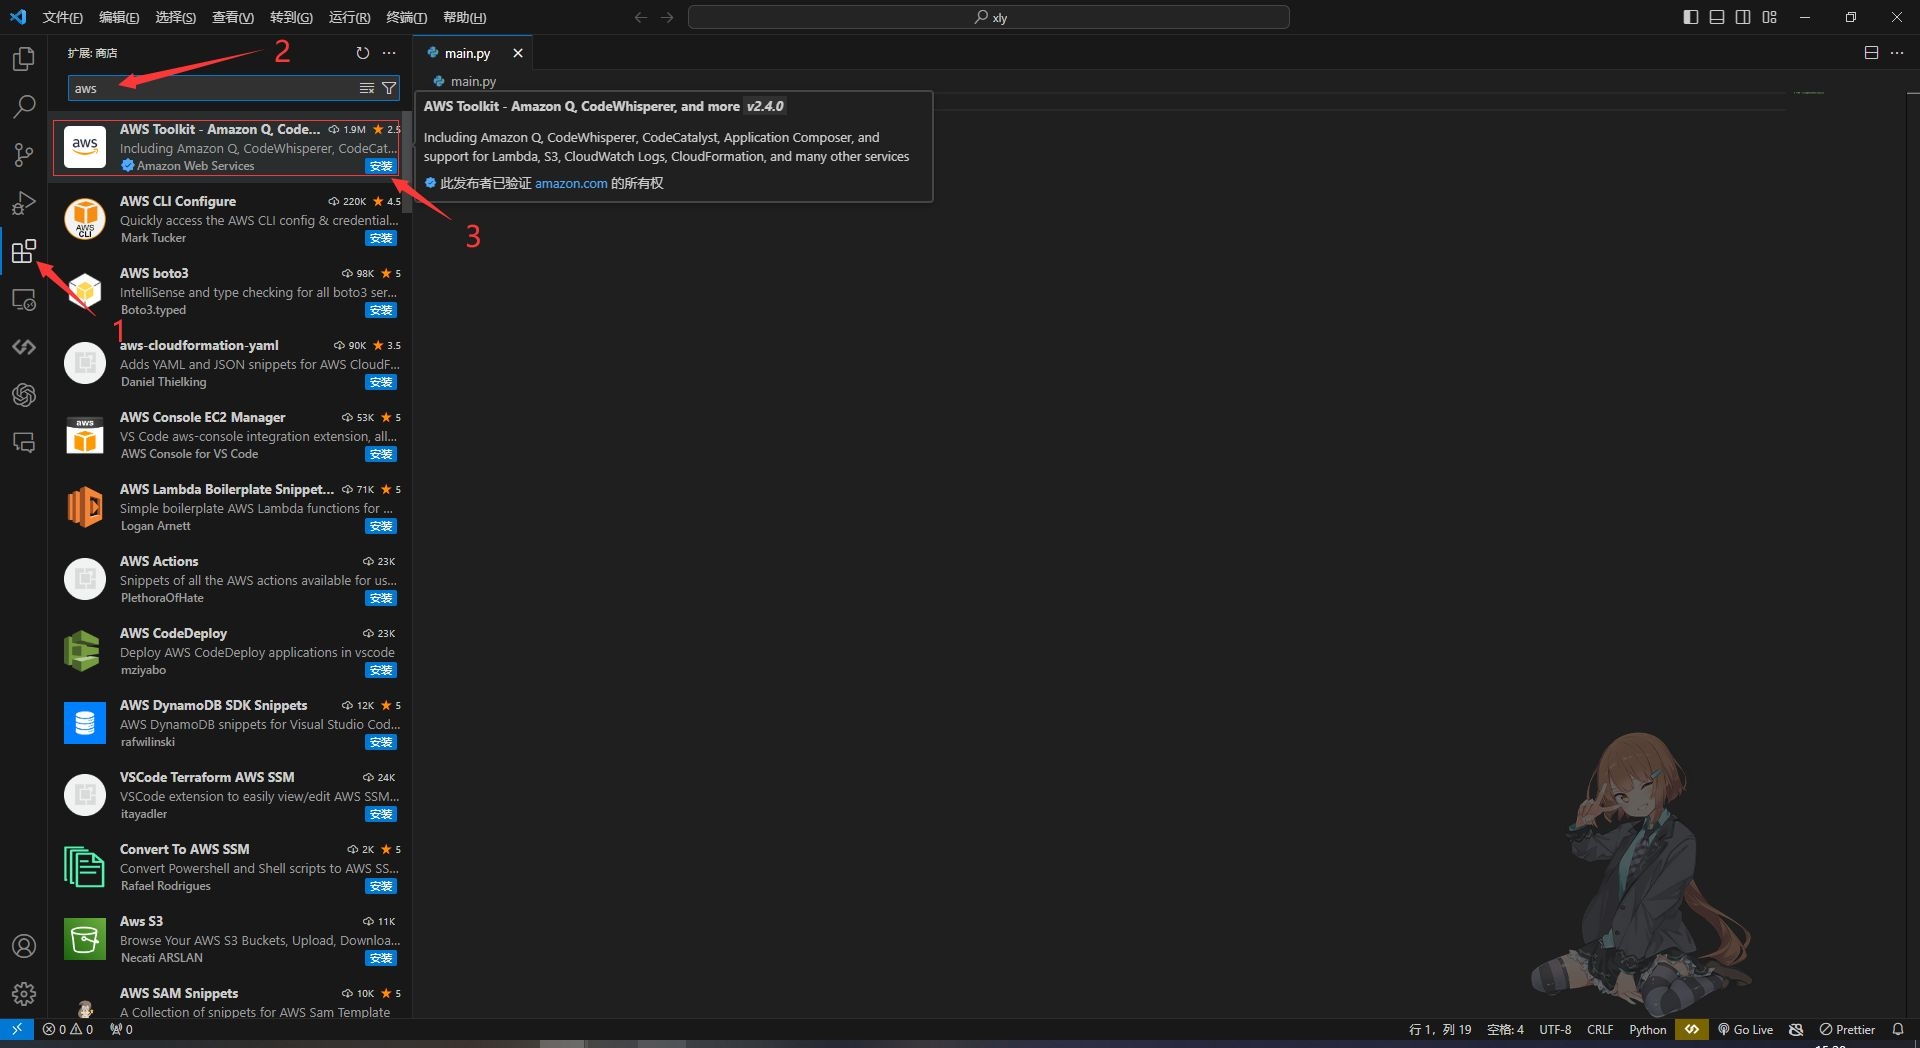Screen dimensions: 1920x1048
Task: Open the chat bubbles icon in activity bar
Action: tap(24, 443)
